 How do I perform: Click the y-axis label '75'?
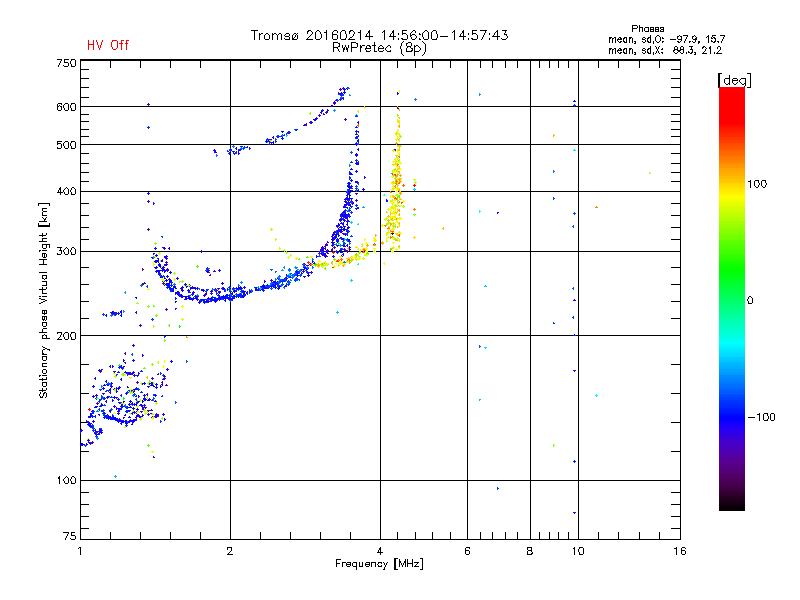[70, 536]
